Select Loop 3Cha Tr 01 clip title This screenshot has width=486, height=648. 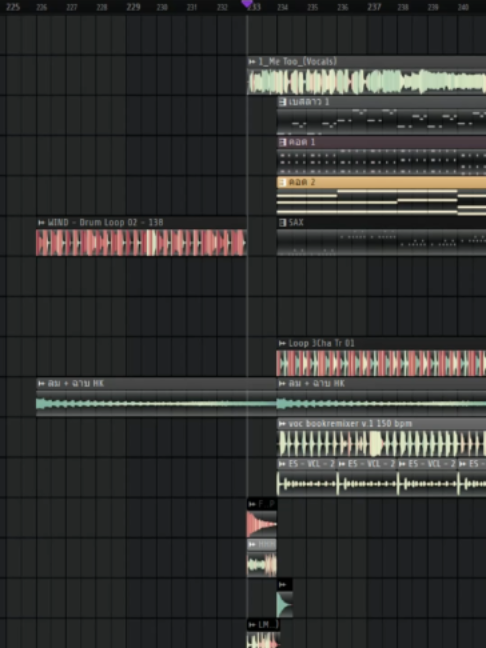coord(322,343)
